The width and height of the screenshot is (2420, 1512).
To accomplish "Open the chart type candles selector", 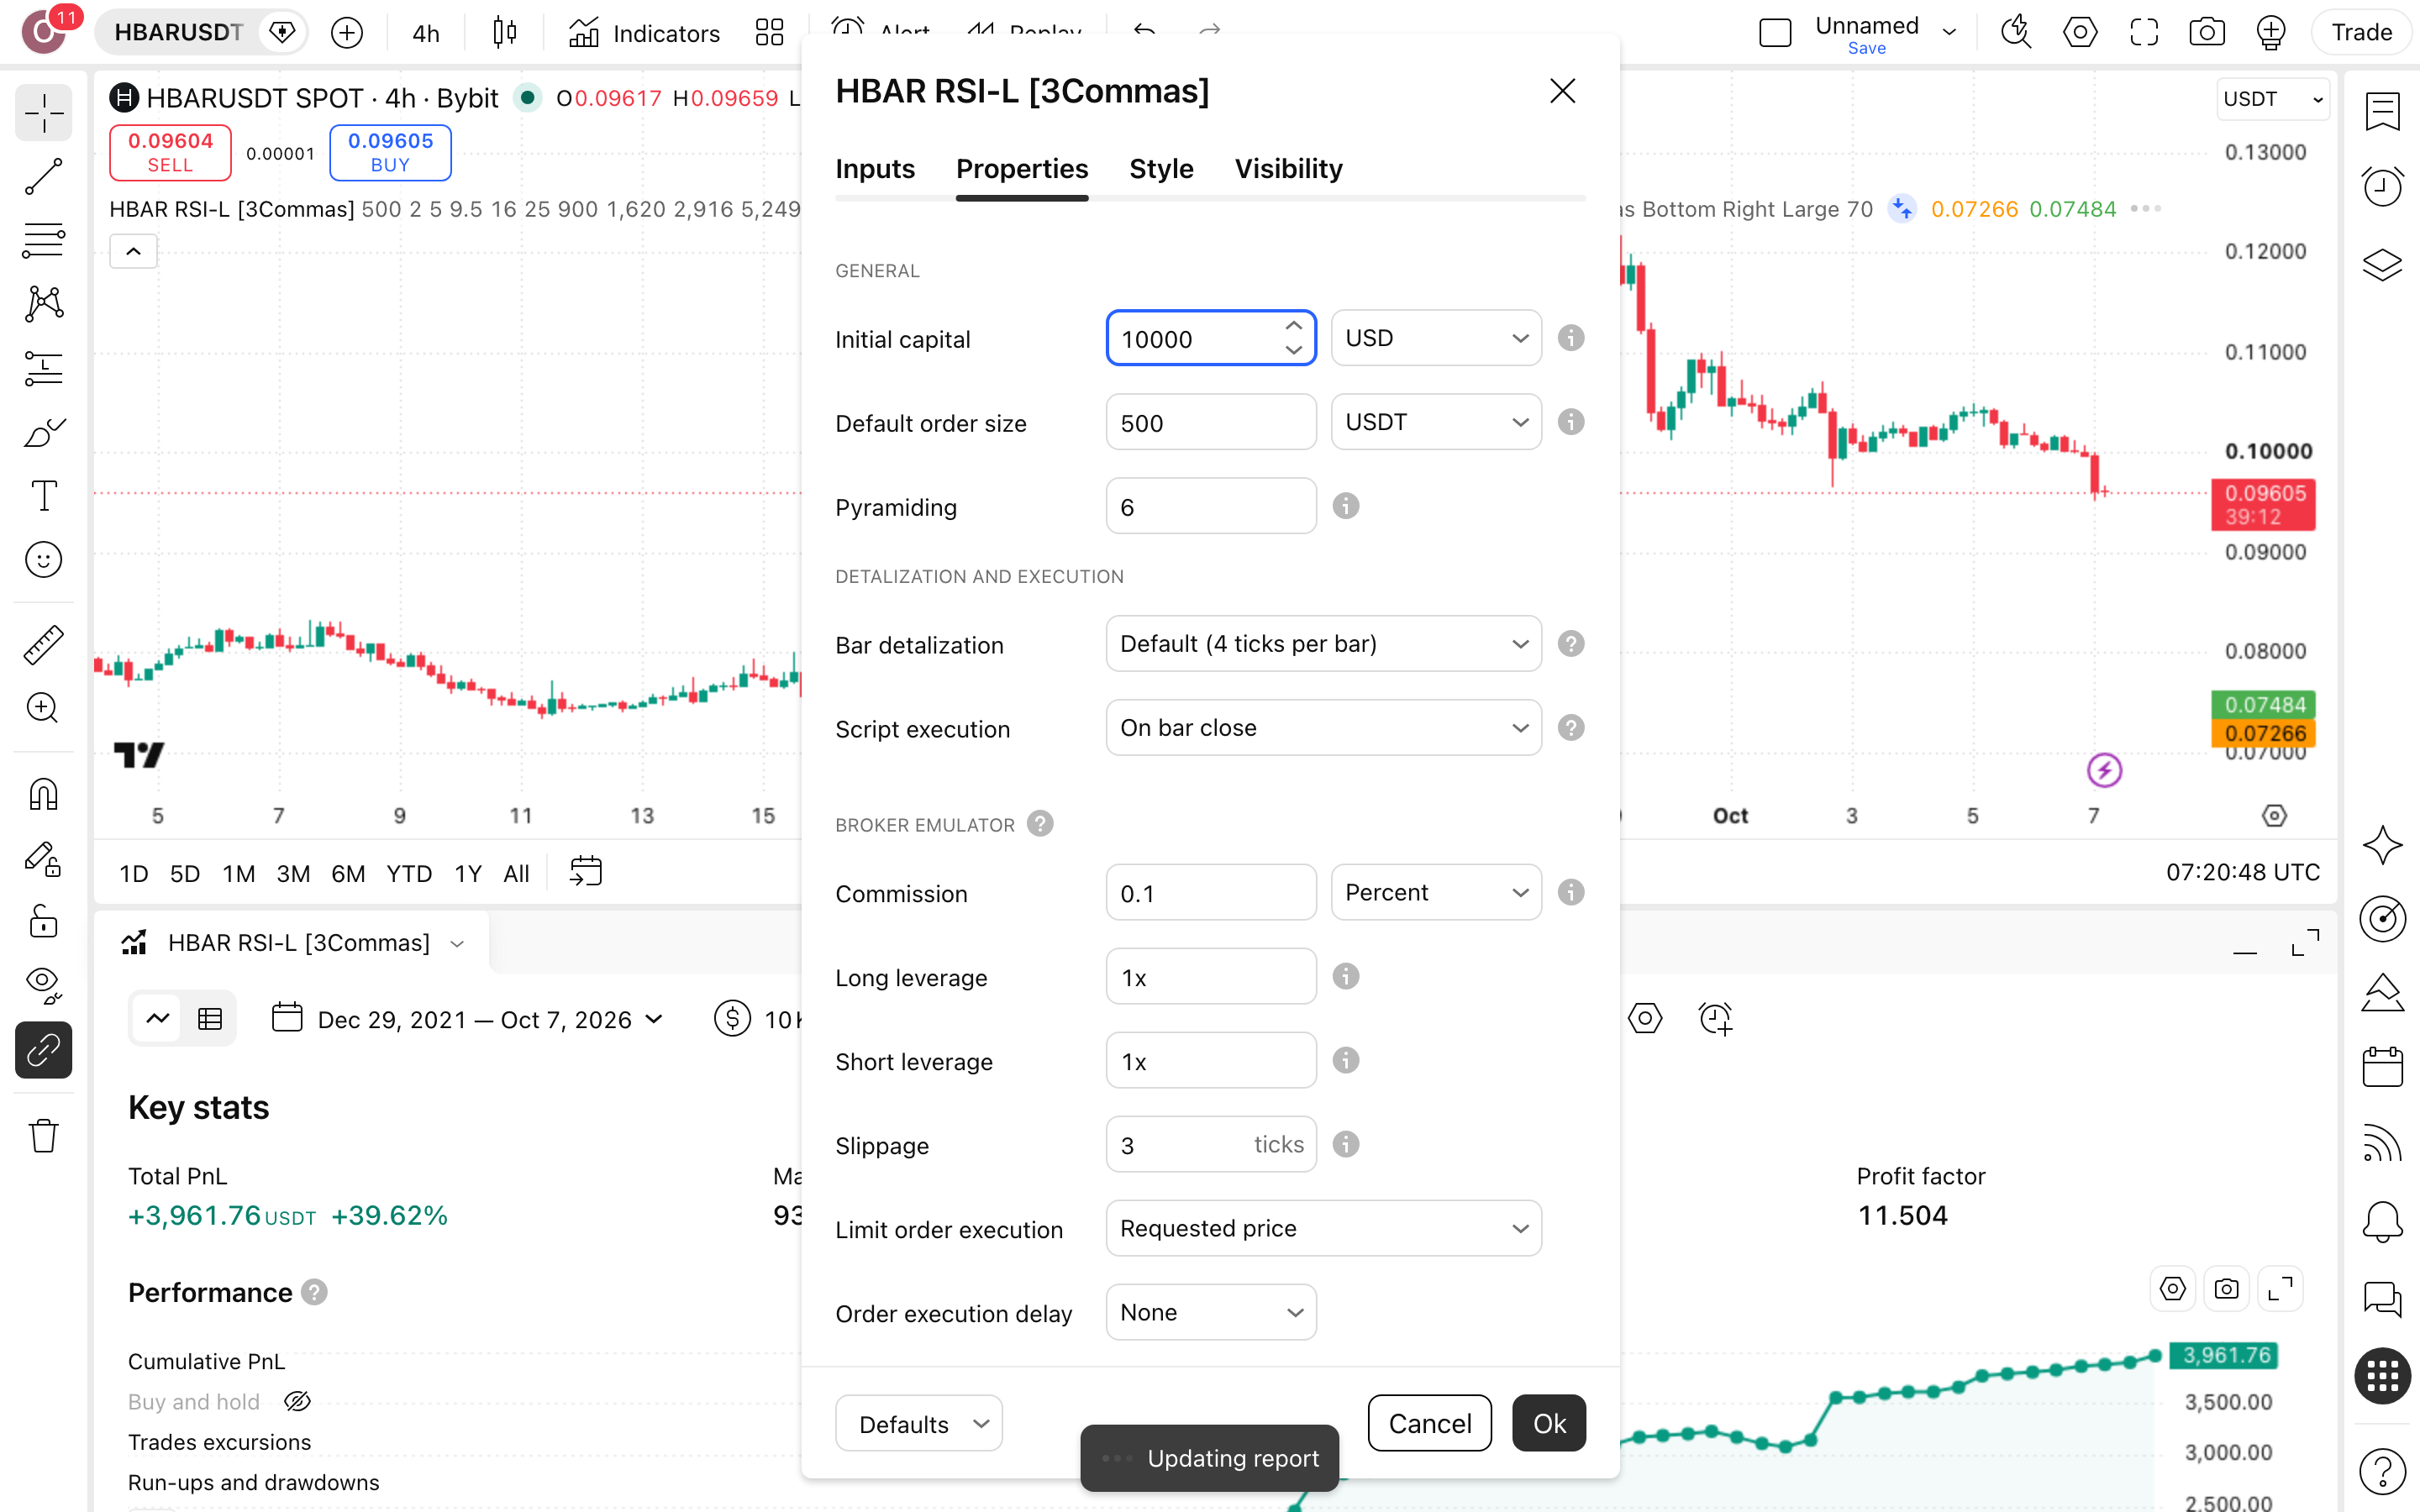I will [x=505, y=33].
